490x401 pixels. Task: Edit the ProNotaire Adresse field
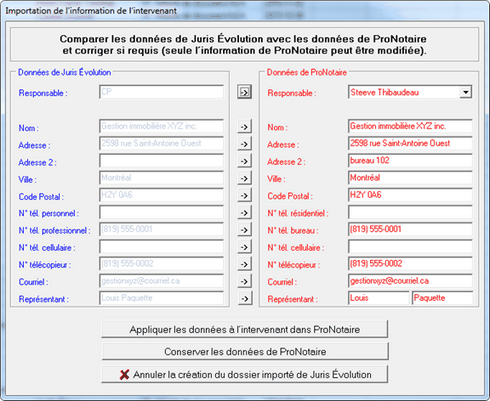(410, 143)
